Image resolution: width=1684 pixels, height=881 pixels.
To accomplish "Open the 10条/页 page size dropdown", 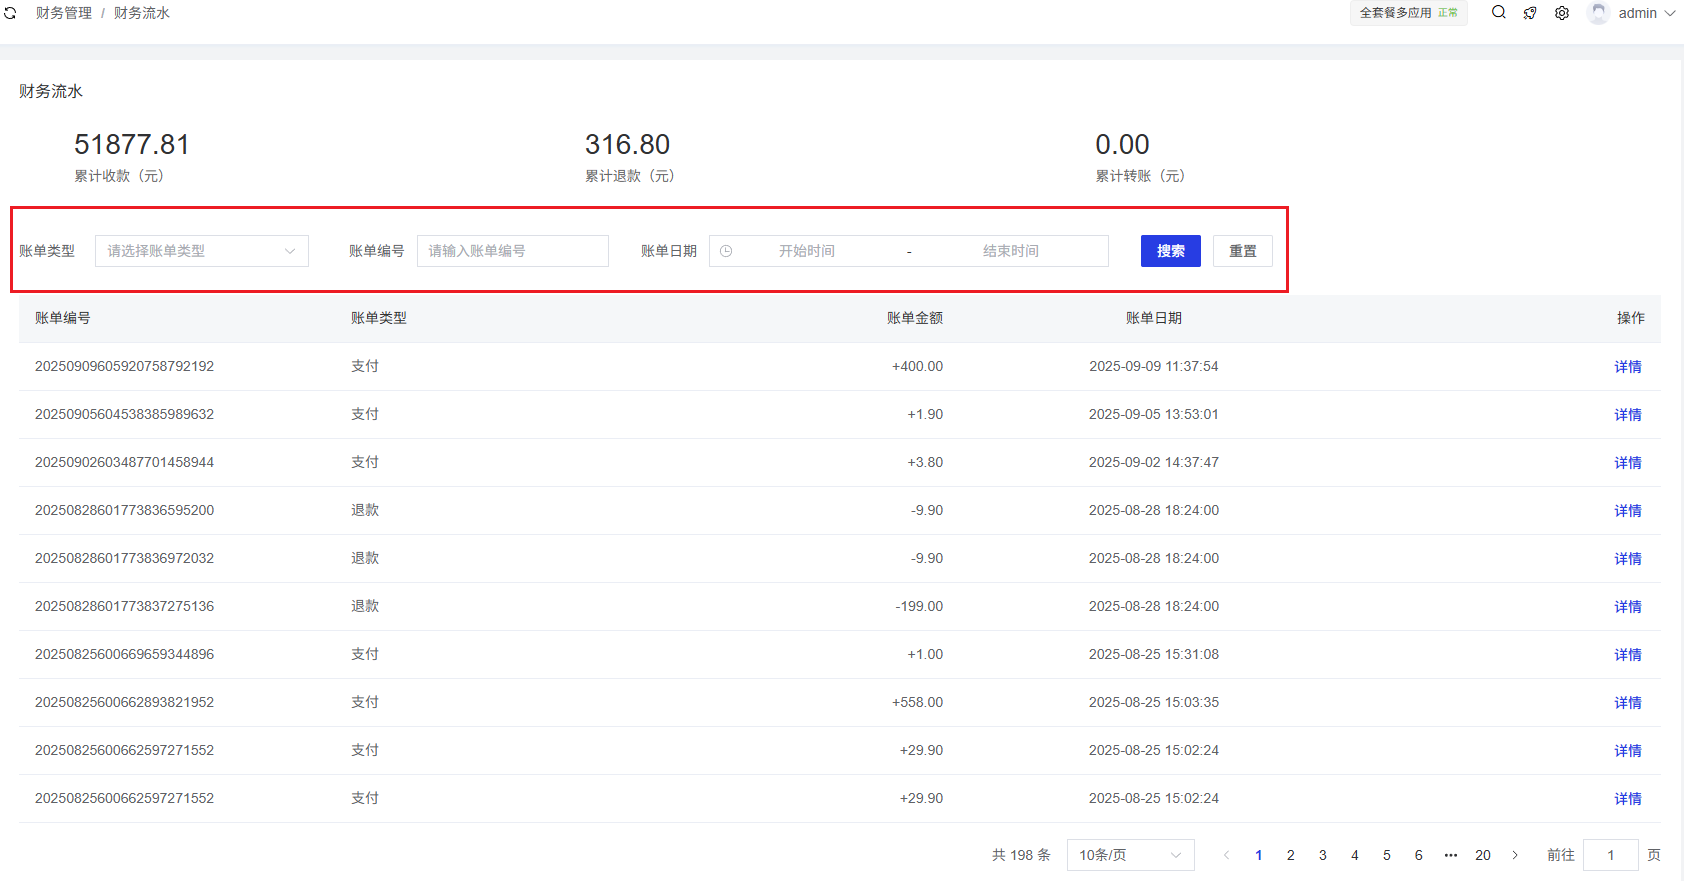I will point(1130,855).
